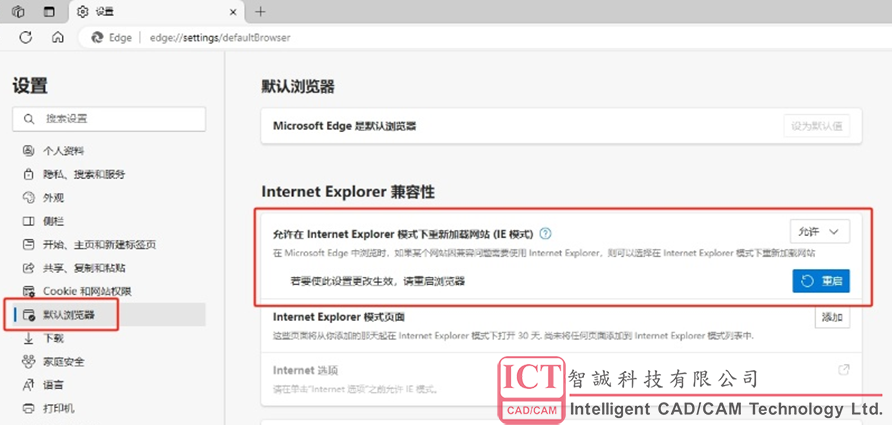Click the Edge logo in the address bar
The width and height of the screenshot is (892, 425).
click(x=98, y=38)
